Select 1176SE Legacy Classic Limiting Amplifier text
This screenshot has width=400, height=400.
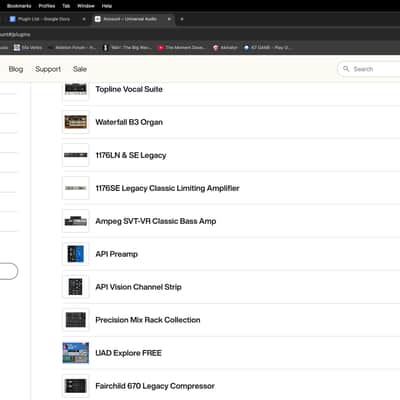[x=167, y=188]
